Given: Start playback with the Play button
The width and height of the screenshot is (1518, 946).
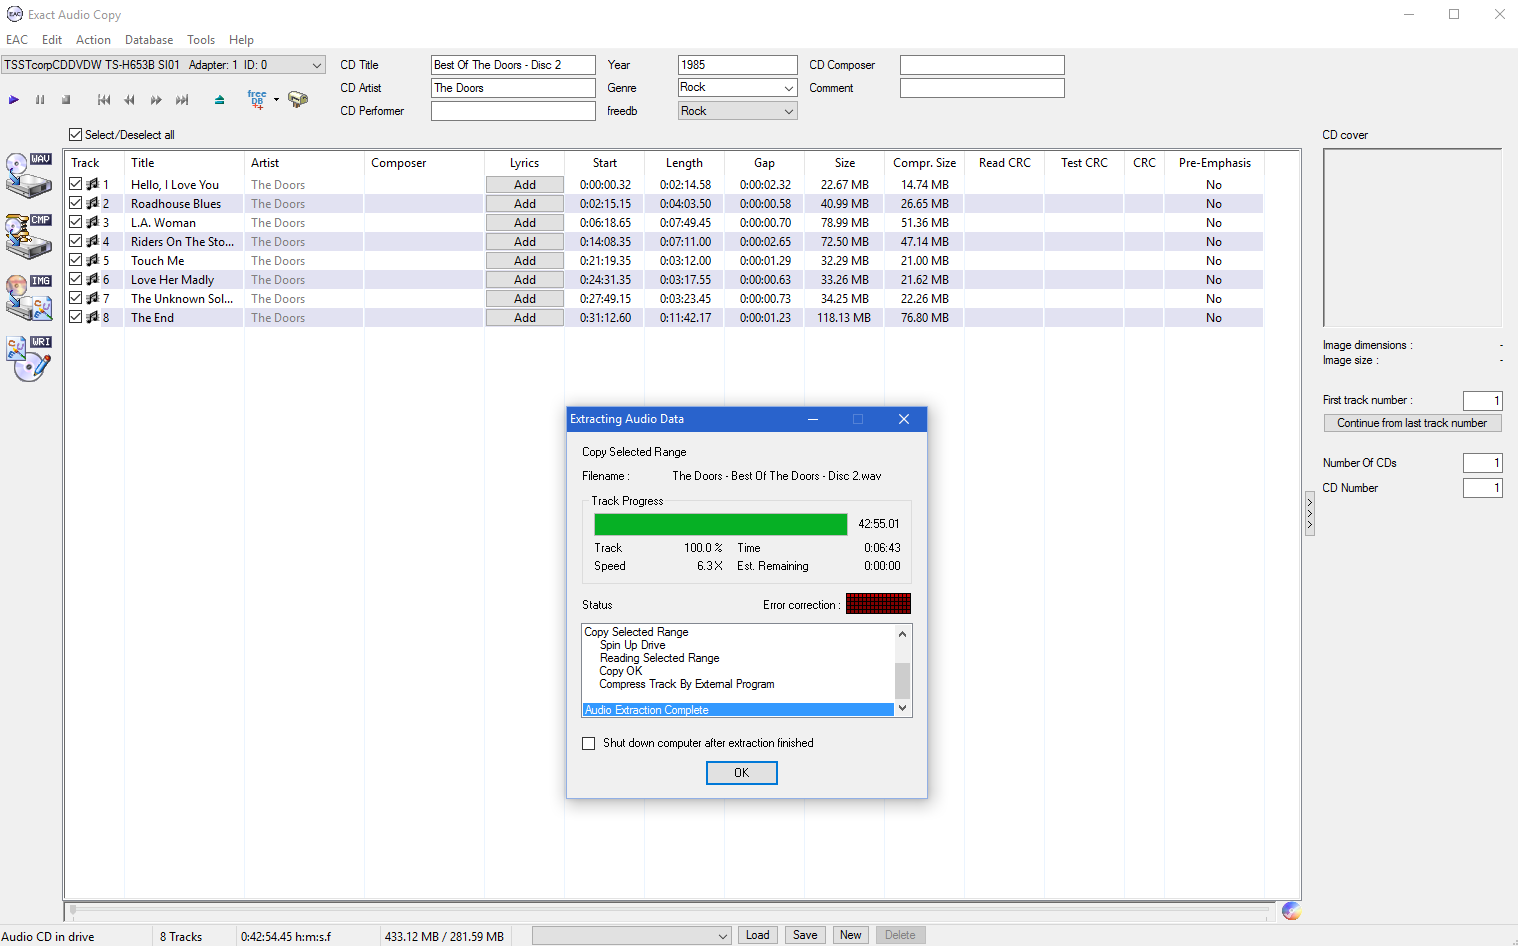Looking at the screenshot, I should click(x=14, y=100).
